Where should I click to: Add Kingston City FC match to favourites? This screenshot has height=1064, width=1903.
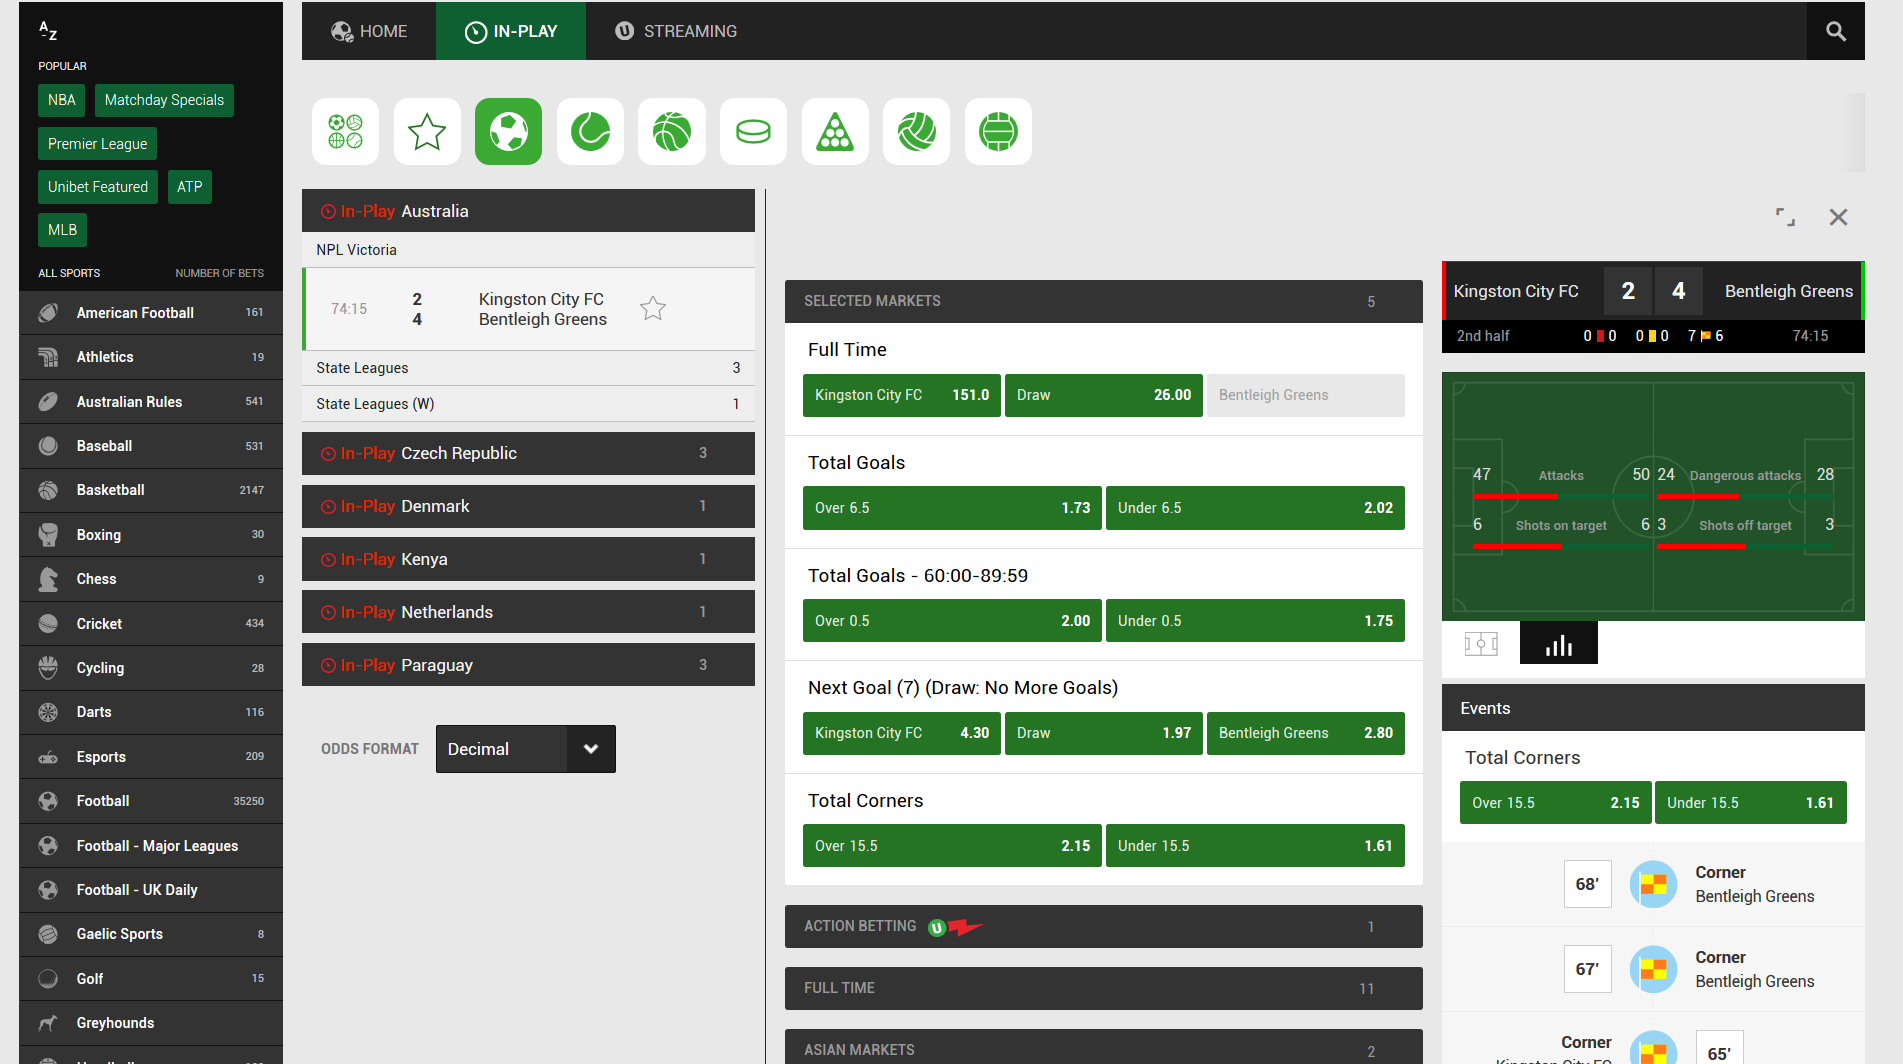(x=653, y=309)
